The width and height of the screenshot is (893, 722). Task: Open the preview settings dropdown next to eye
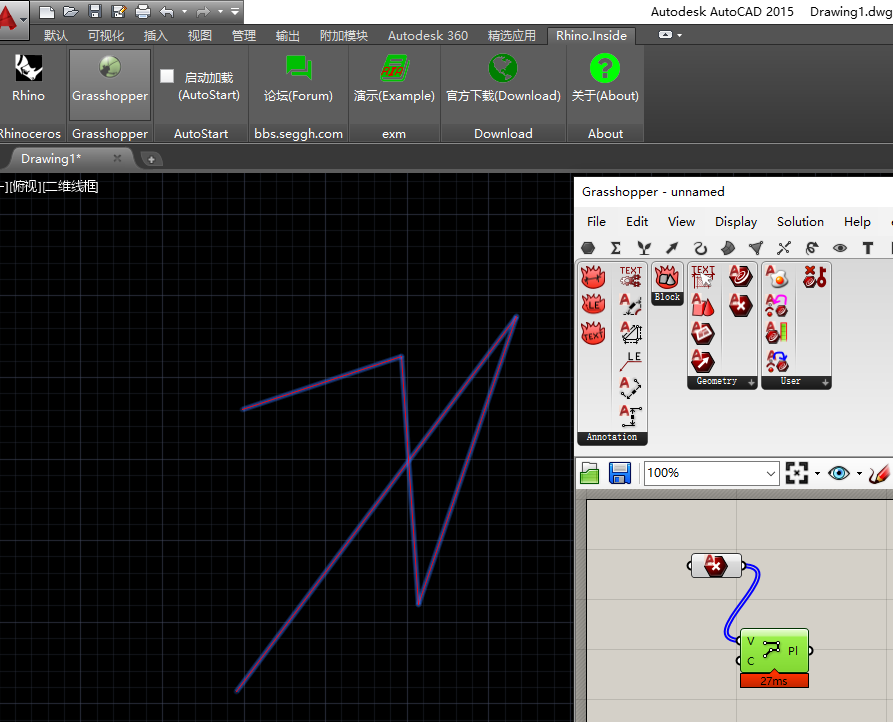[x=859, y=473]
